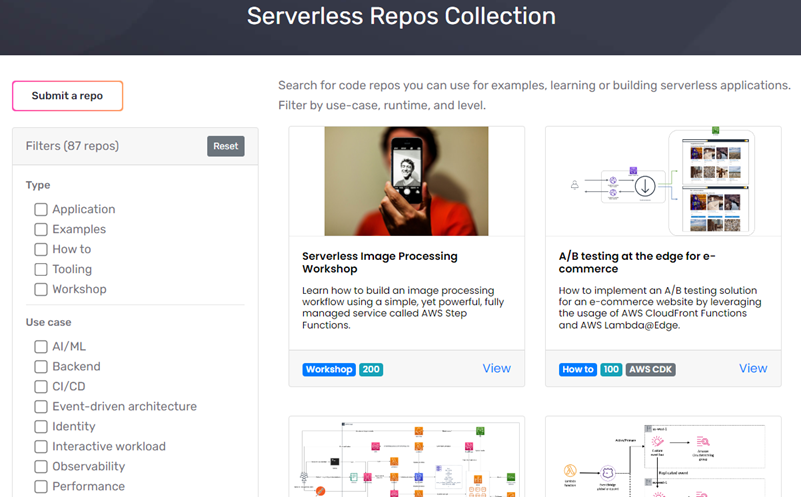
Task: Tick the How to type checkbox
Action: click(x=41, y=249)
